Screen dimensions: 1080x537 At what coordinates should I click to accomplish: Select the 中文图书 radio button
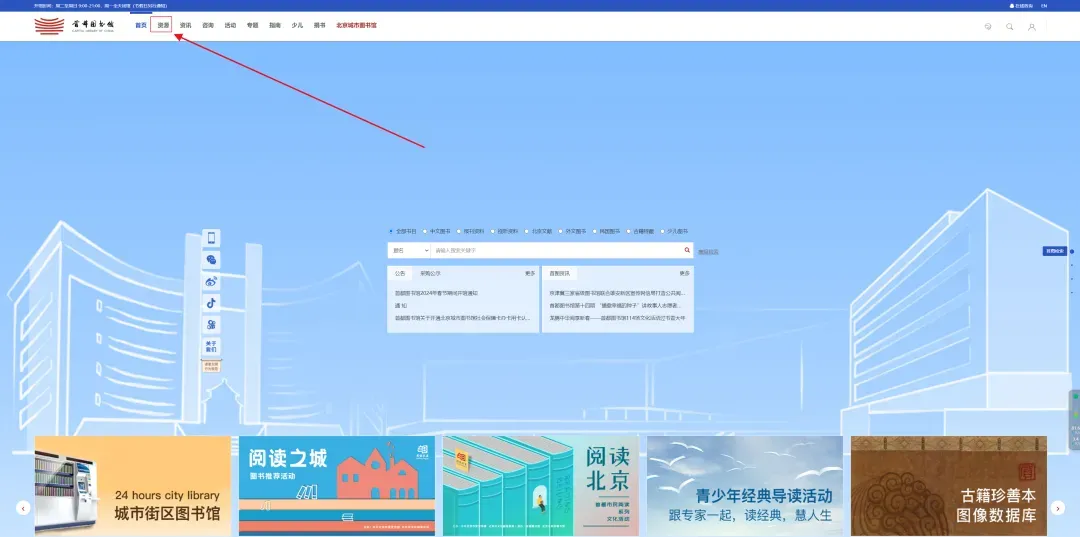425,231
